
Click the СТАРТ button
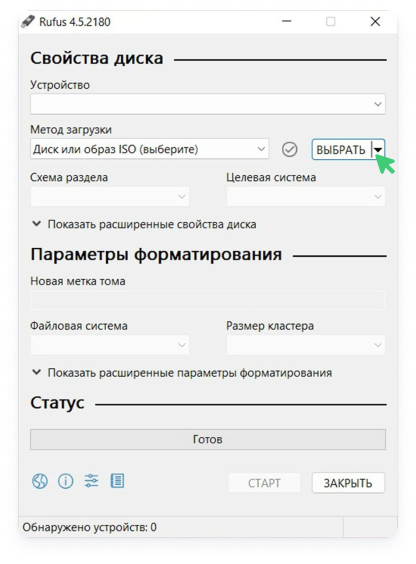pyautogui.click(x=264, y=483)
